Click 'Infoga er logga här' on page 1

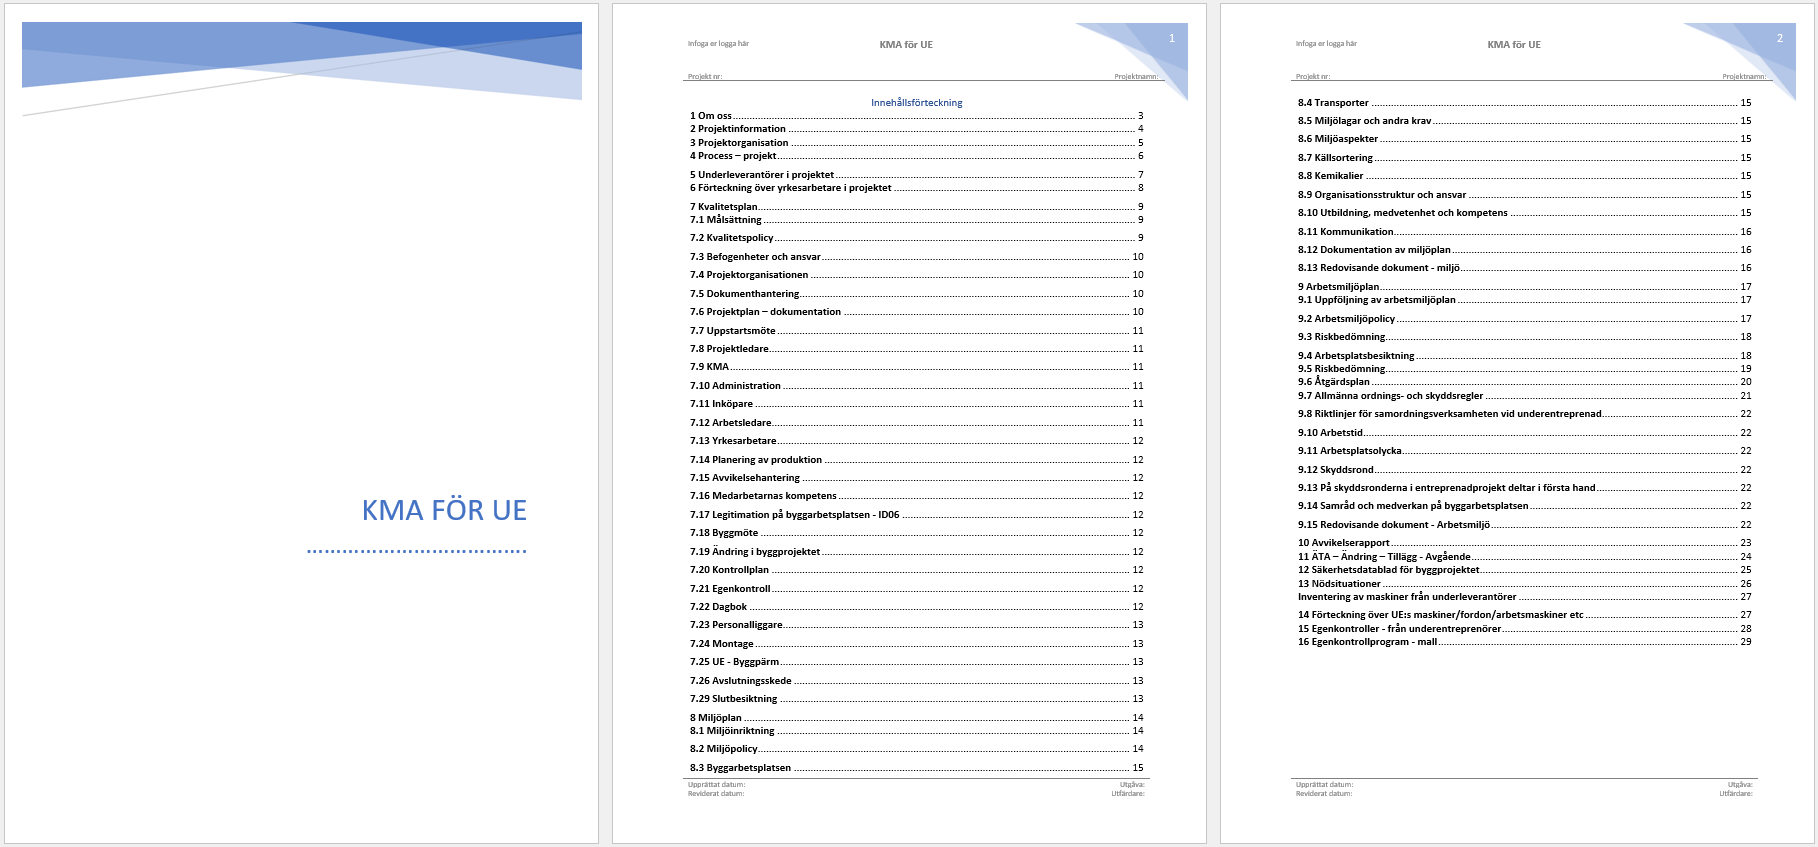[x=718, y=44]
